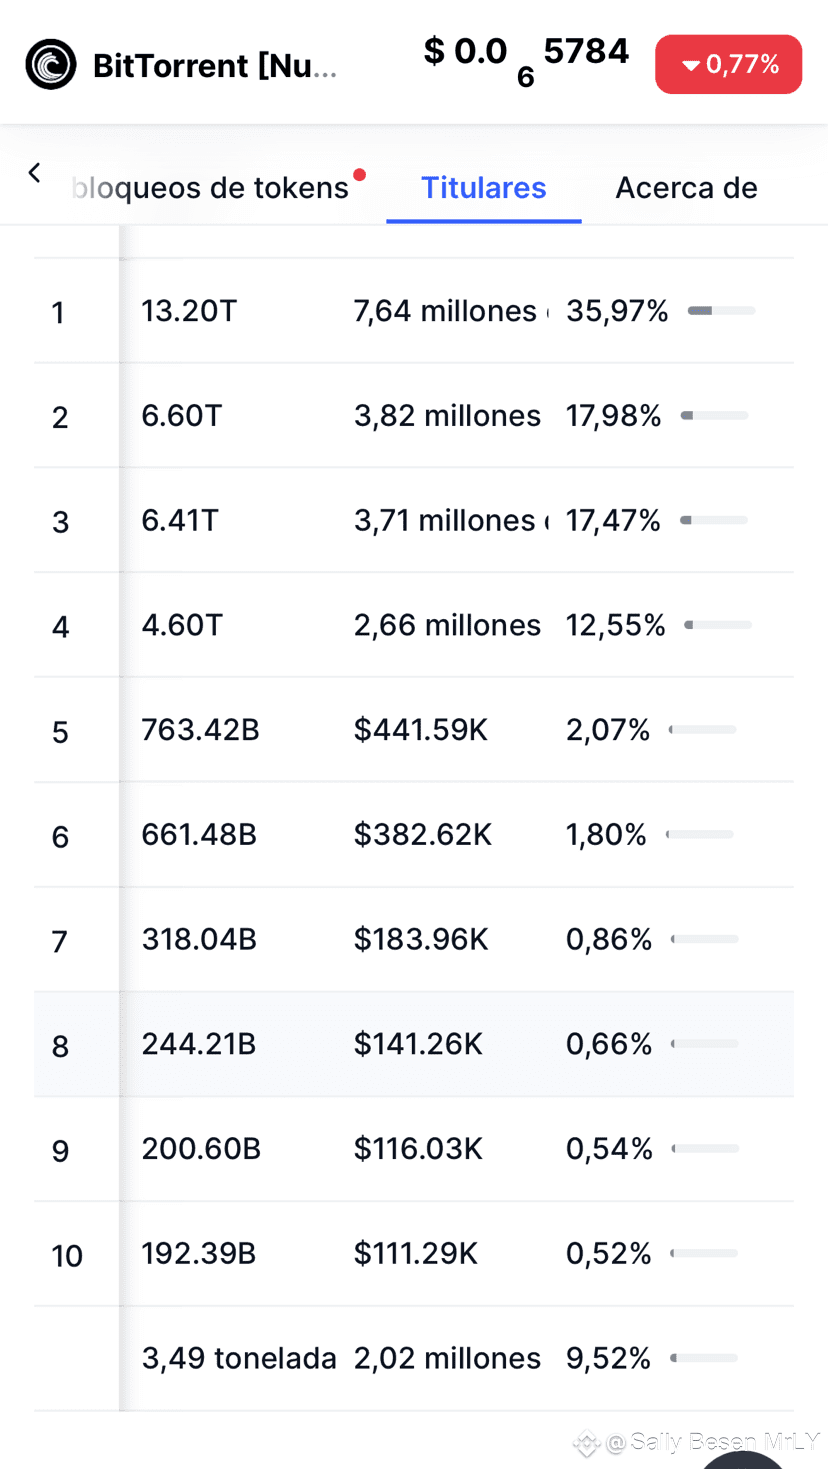Open the bloqueos de tokens tab
Screen dimensions: 828x1469
[x=210, y=188]
